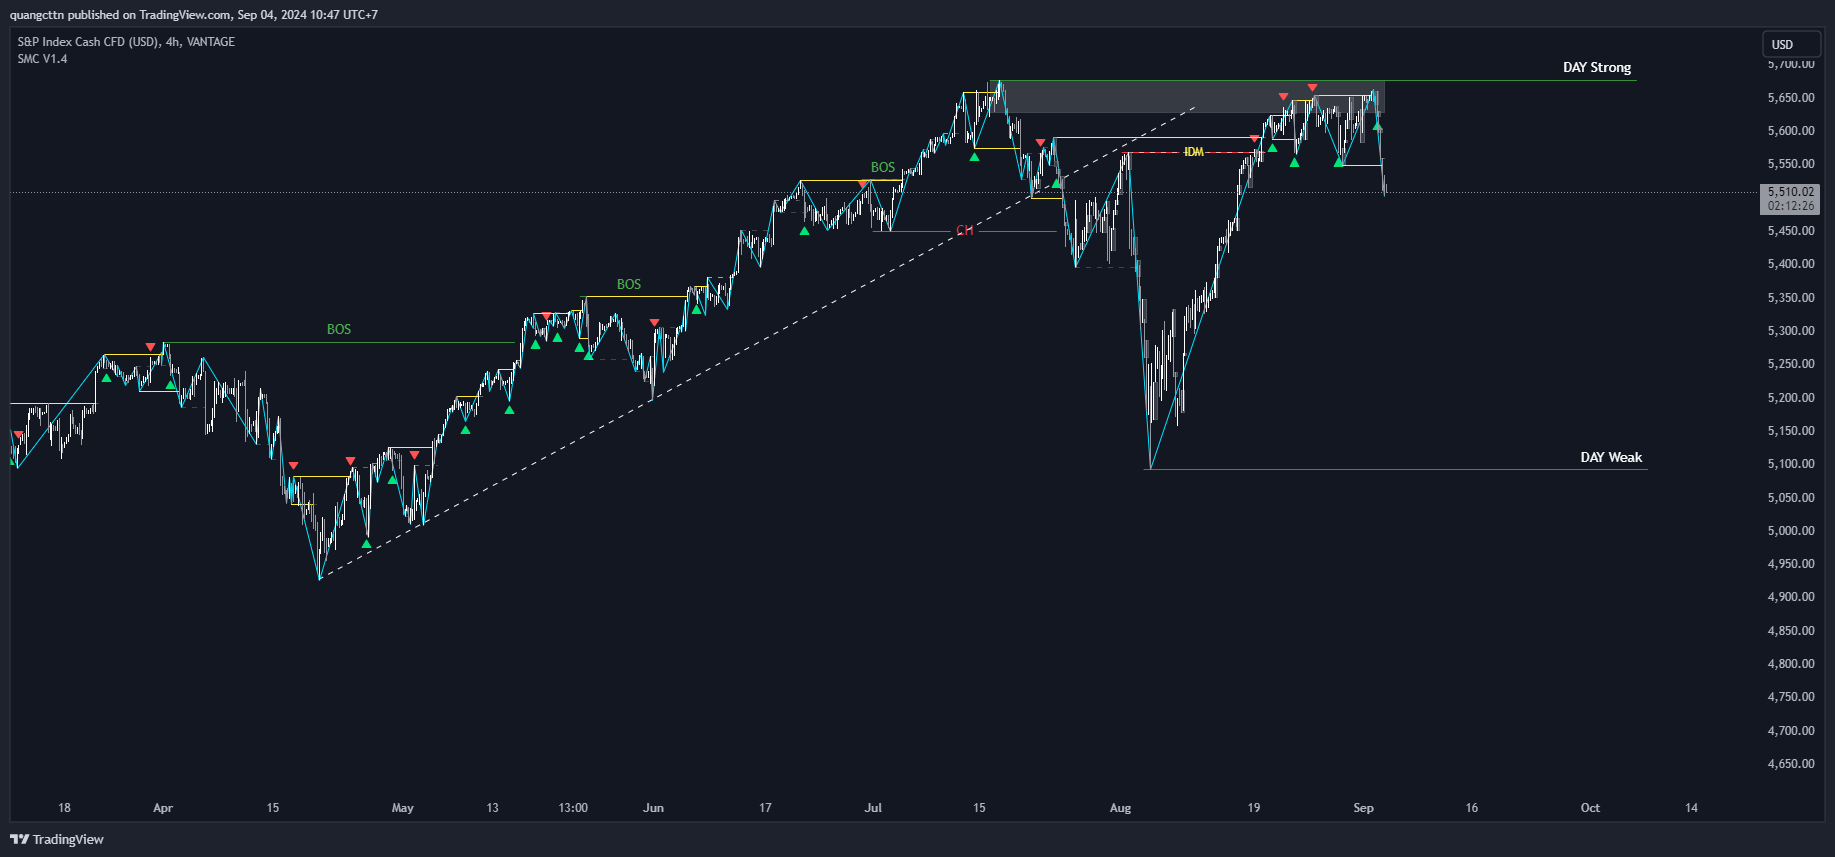Click the USD currency button
The image size is (1835, 857).
tap(1790, 44)
